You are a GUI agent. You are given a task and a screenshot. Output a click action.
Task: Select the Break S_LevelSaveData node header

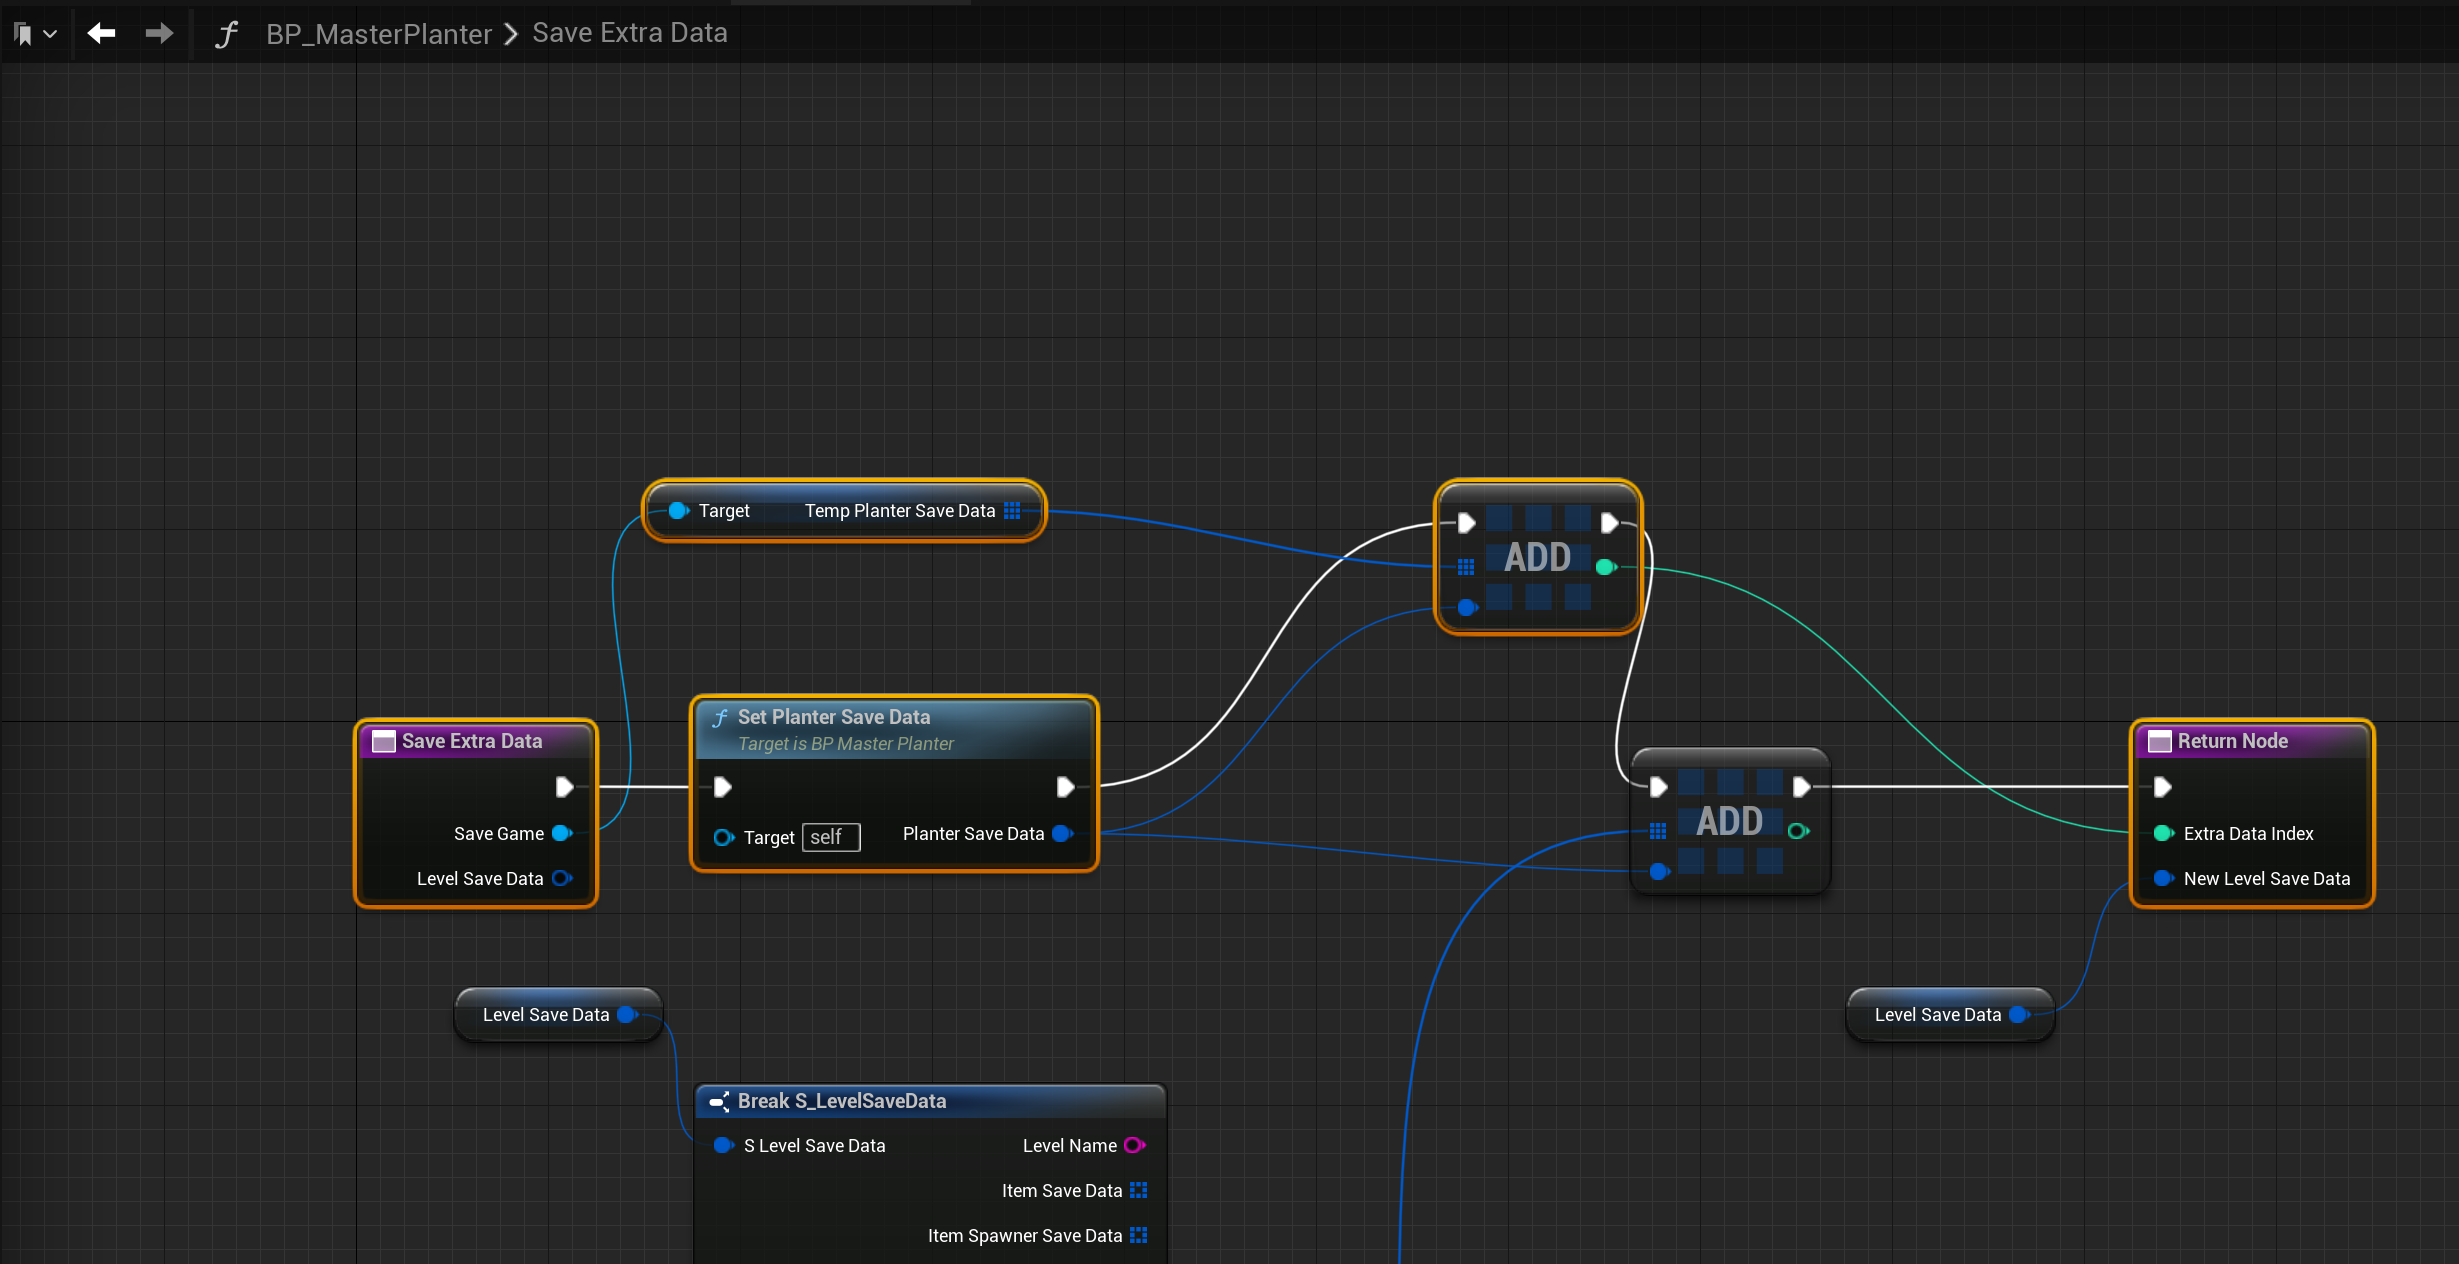click(841, 1101)
